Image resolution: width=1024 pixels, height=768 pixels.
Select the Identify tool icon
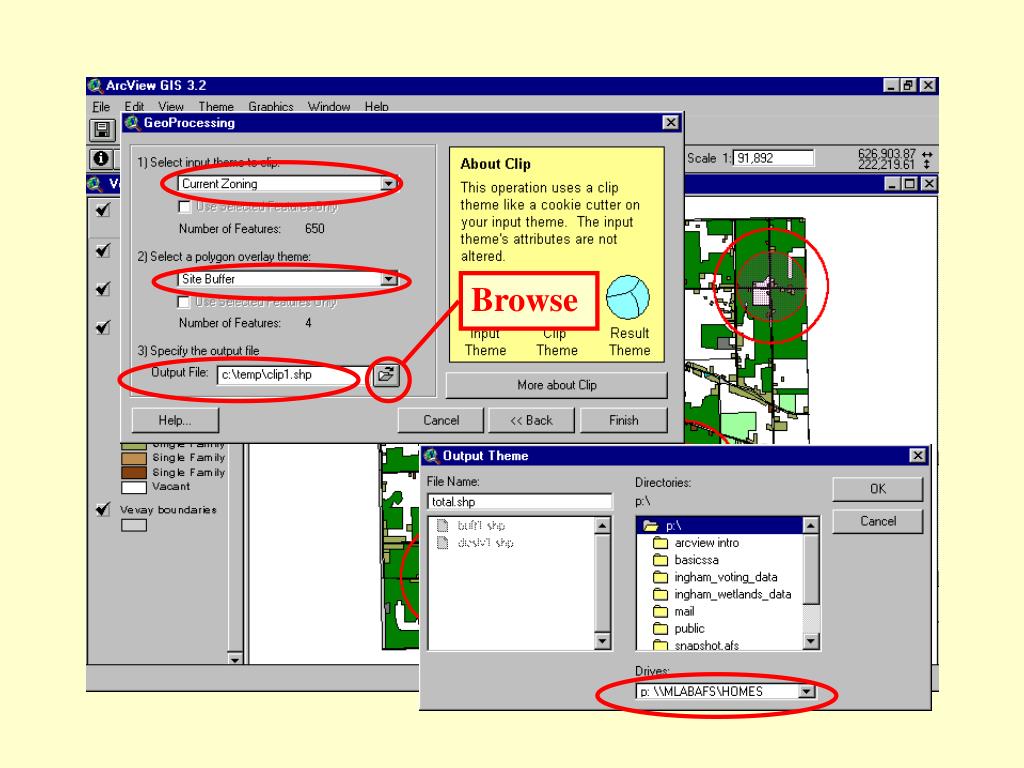pos(101,158)
